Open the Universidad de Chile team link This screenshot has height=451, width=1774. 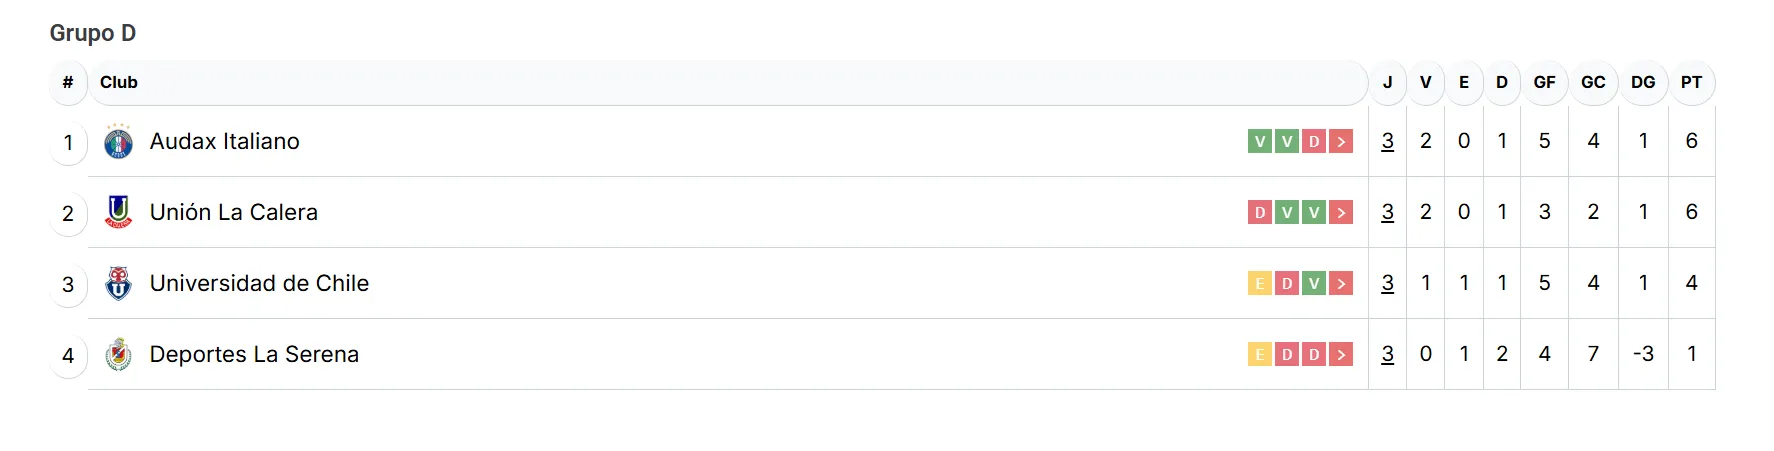click(x=259, y=284)
